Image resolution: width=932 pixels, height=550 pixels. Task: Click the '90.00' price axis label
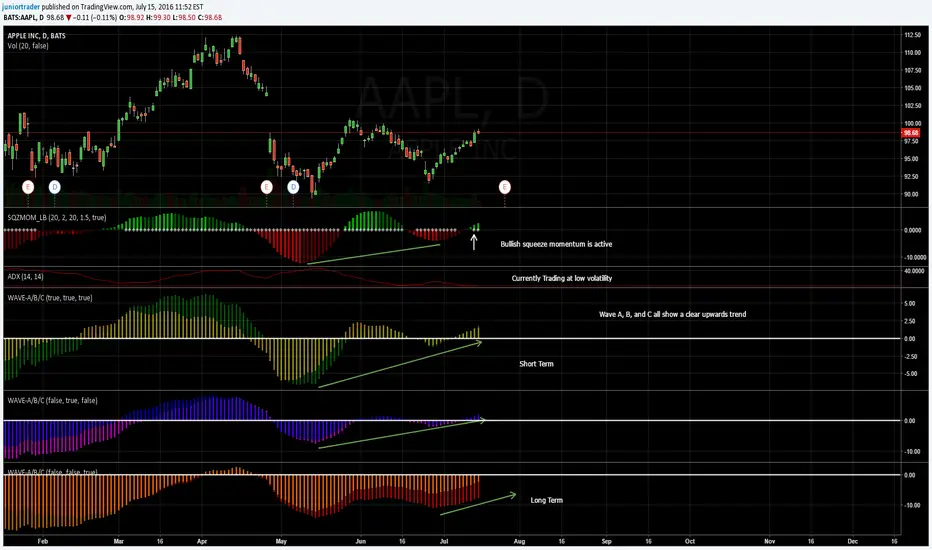[x=911, y=194]
